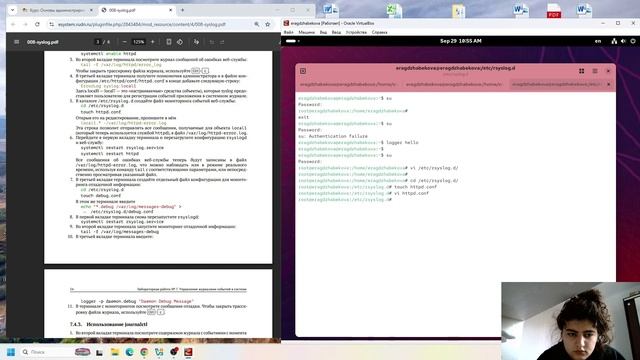This screenshot has height=360, width=640.
Task: Click the zoom magnifier icon in address bar
Action: point(256,24)
